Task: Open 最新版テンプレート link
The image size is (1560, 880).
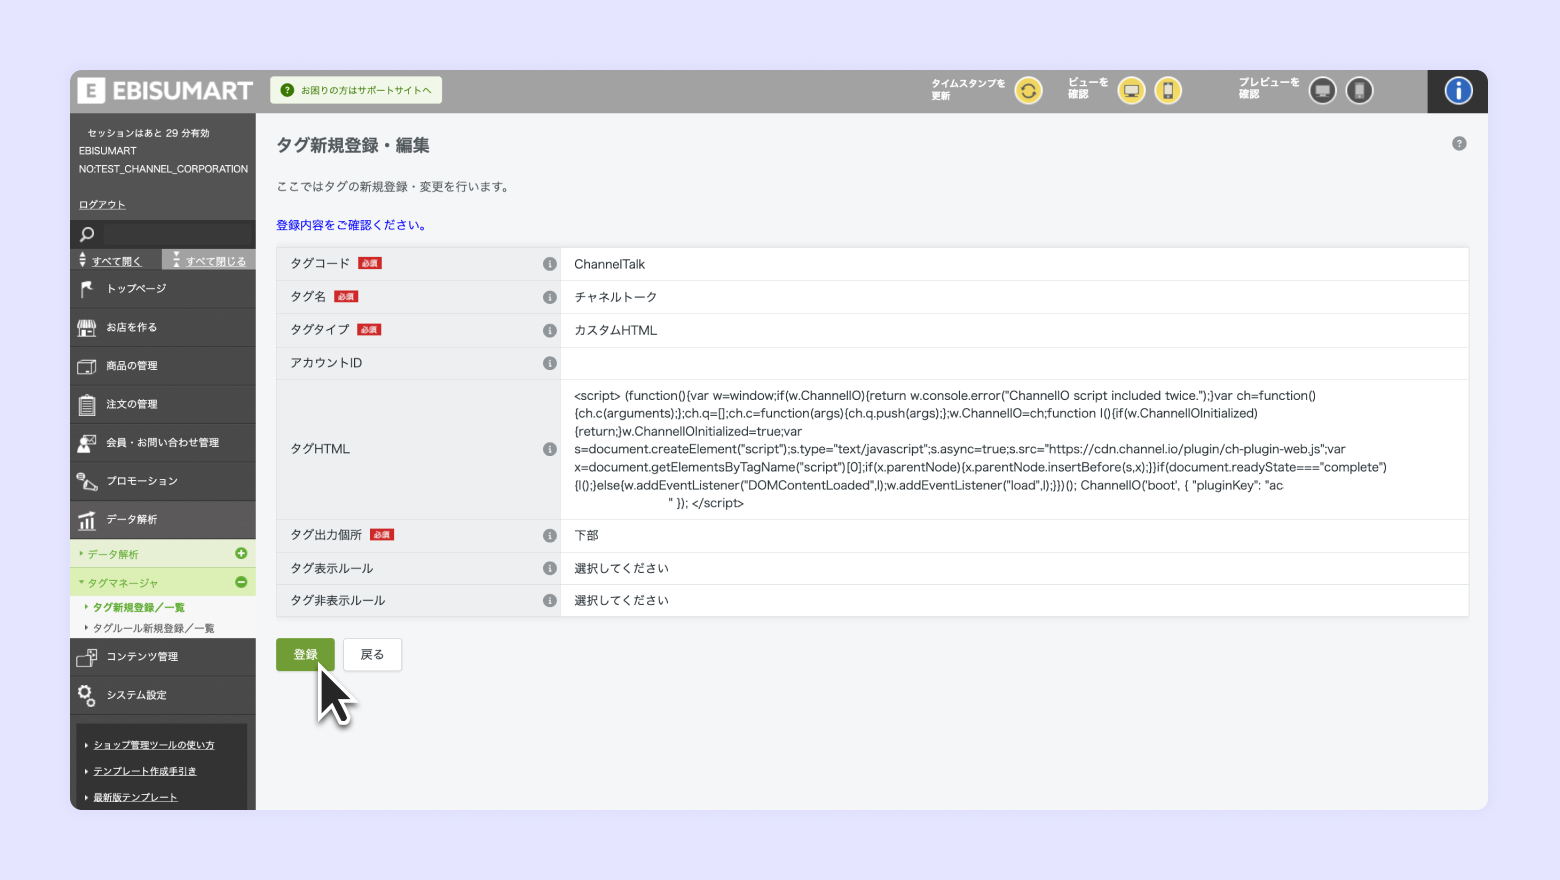Action: click(x=135, y=797)
